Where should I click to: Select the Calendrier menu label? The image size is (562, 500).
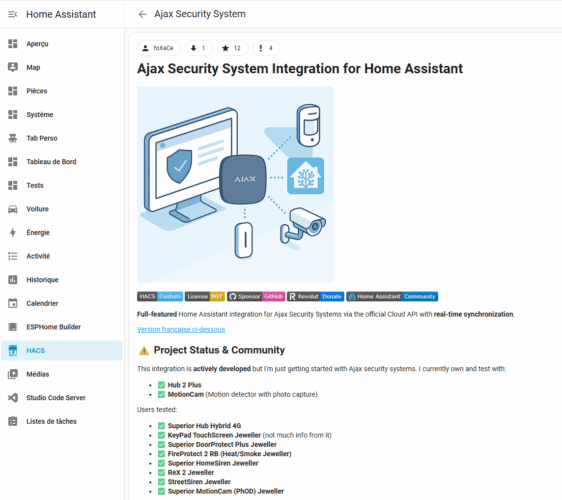pos(42,303)
